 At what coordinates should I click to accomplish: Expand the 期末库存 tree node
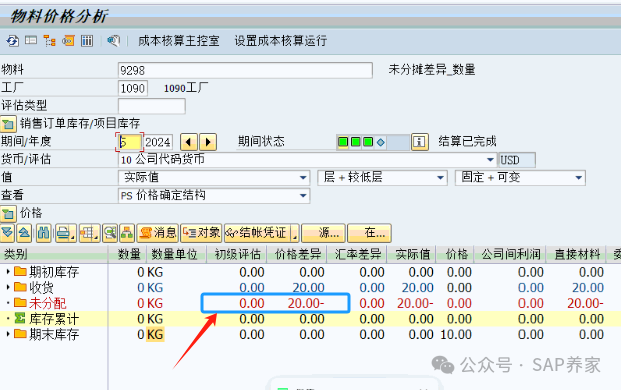click(x=8, y=335)
